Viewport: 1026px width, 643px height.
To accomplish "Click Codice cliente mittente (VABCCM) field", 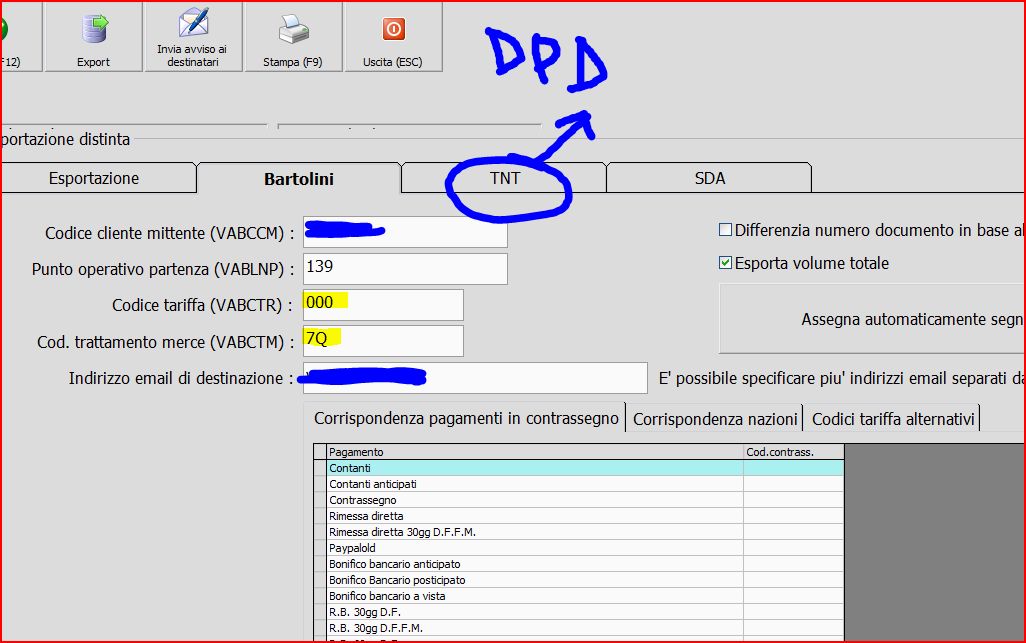I will (x=405, y=232).
